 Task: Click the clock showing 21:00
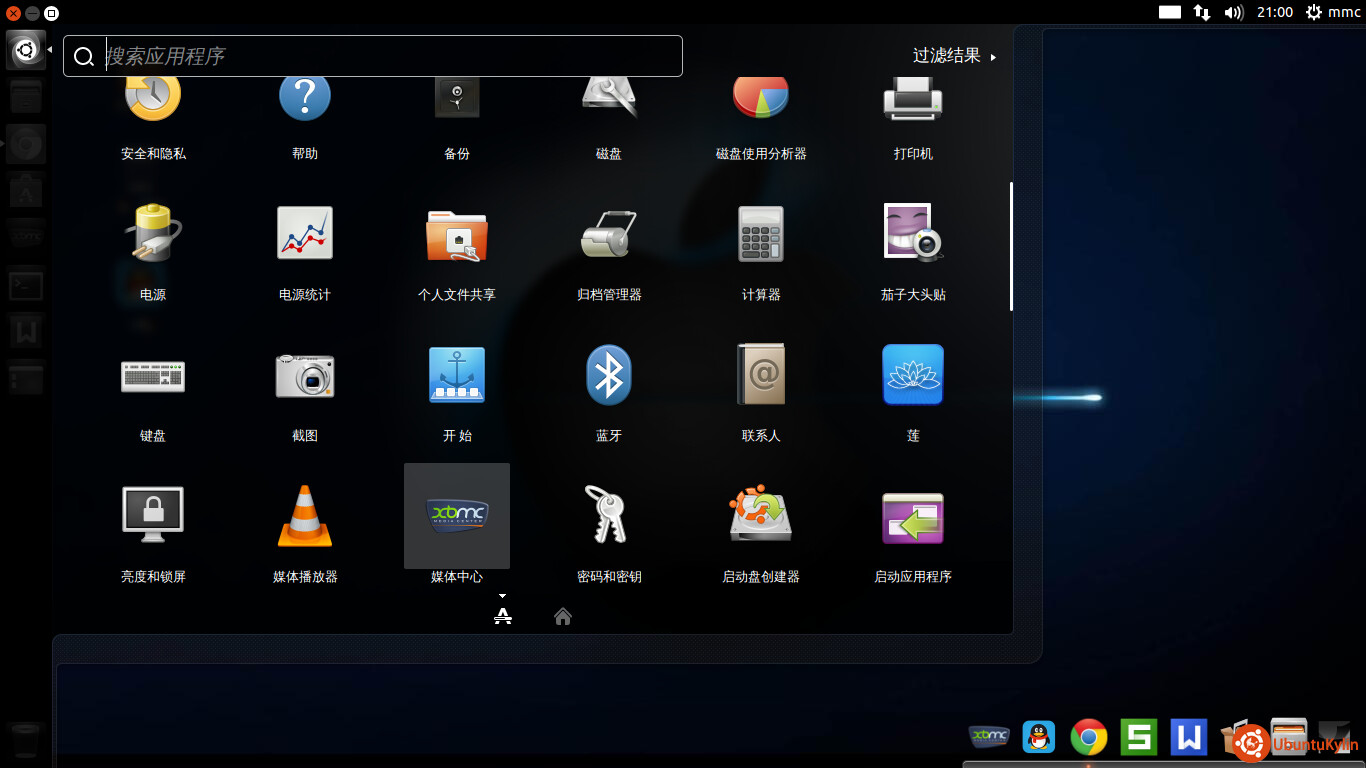coord(1274,12)
